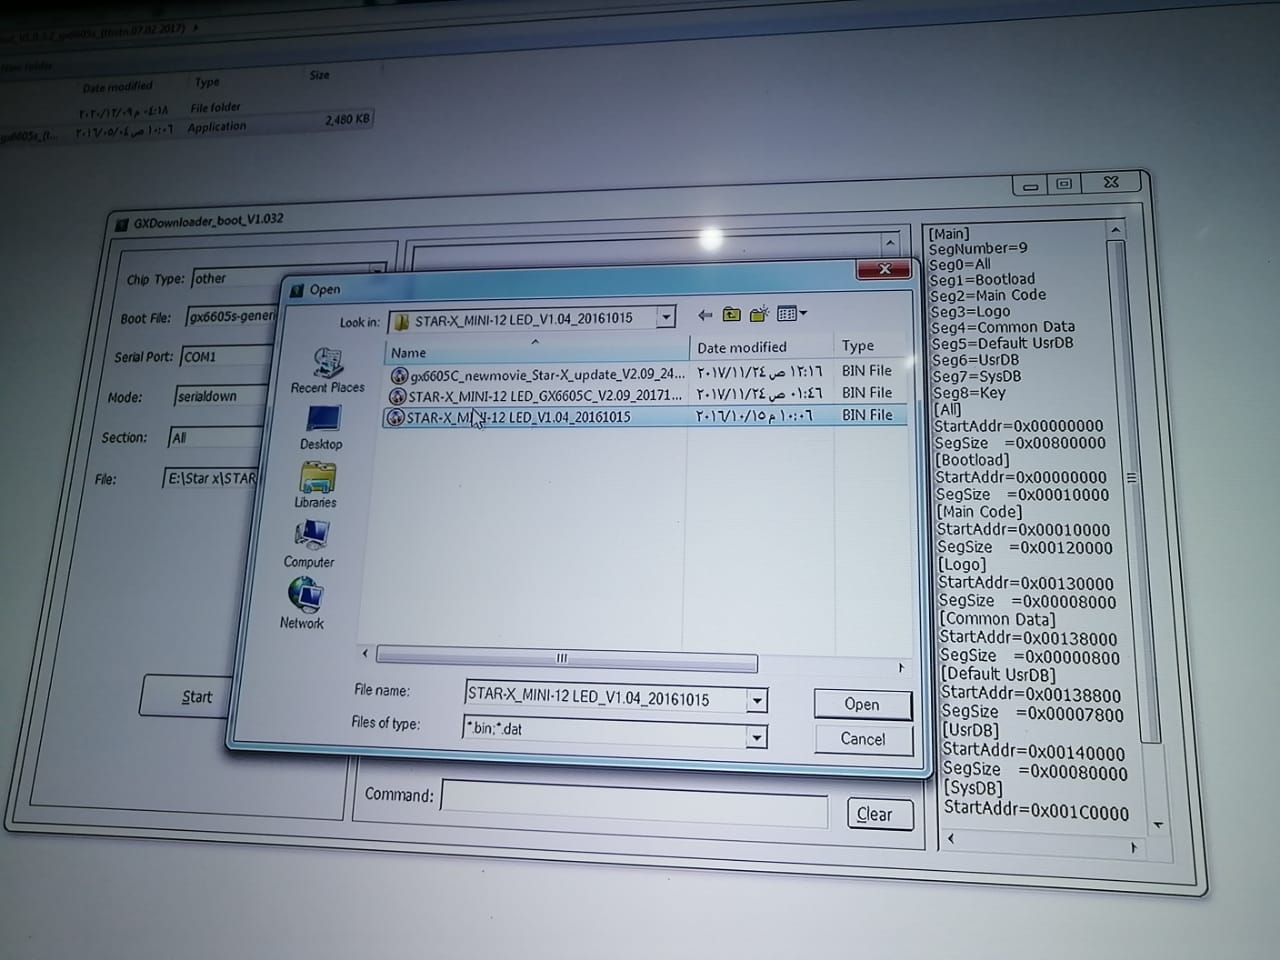Click the GXDownloader title bar app icon
1280x960 pixels.
pyautogui.click(x=121, y=225)
